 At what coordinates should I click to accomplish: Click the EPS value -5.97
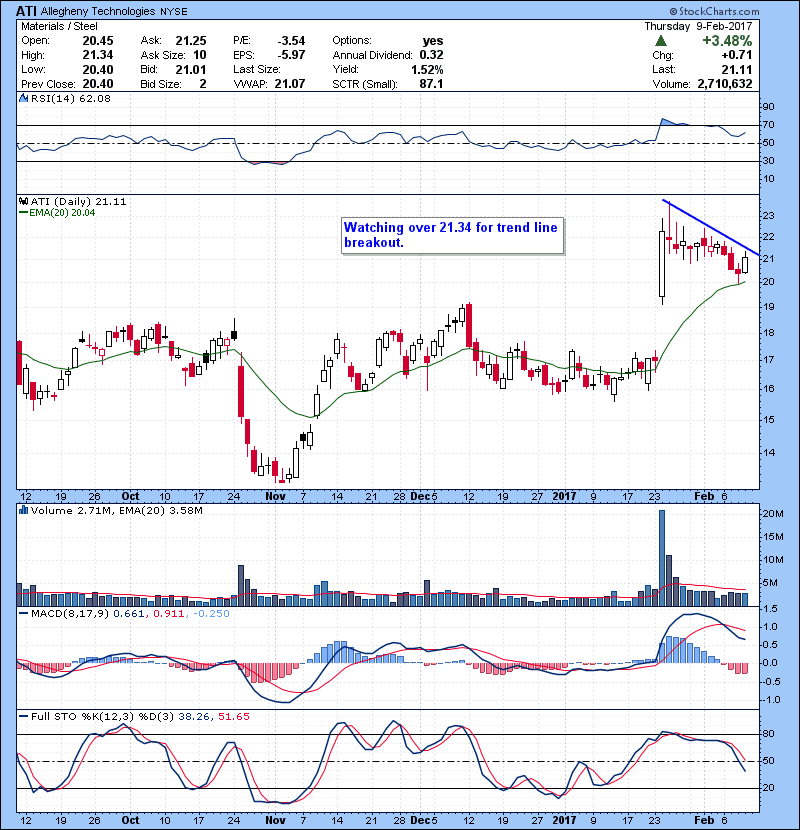coord(291,55)
